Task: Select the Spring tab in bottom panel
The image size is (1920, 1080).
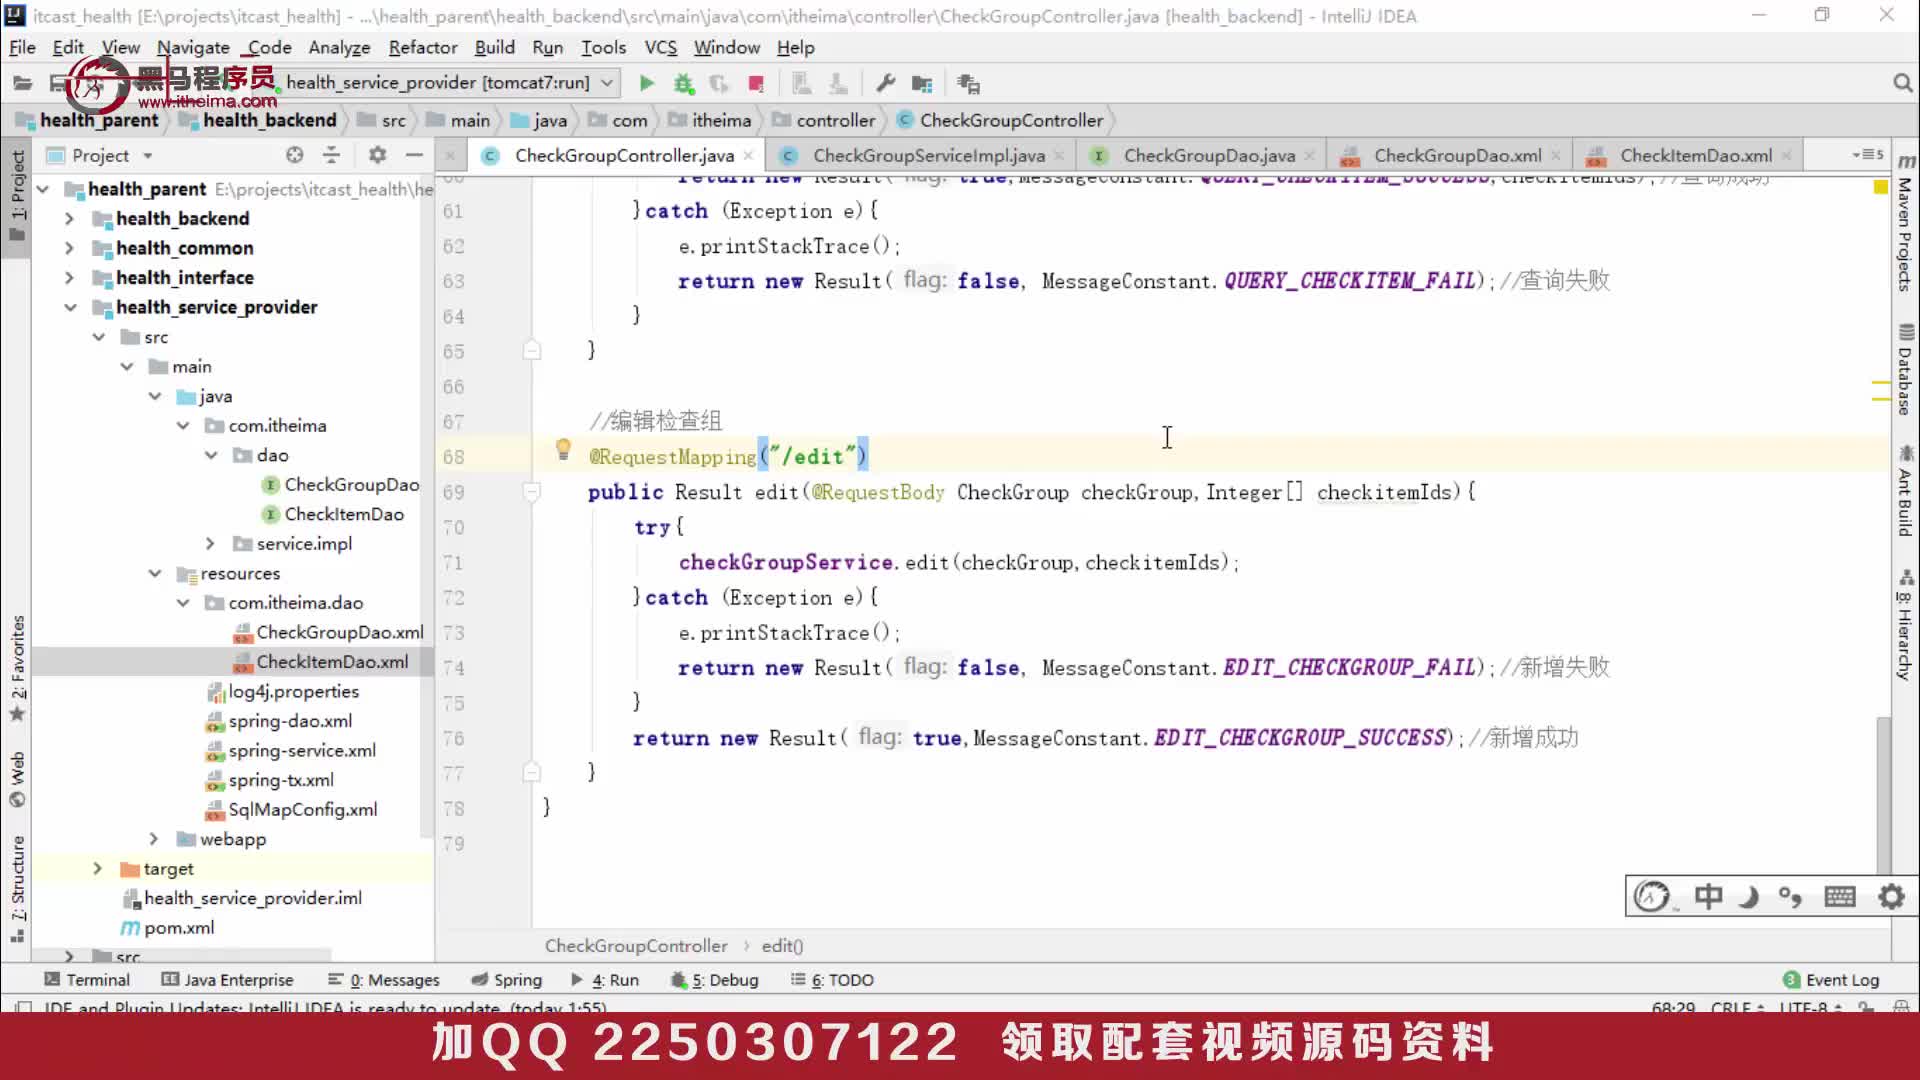Action: 516,978
